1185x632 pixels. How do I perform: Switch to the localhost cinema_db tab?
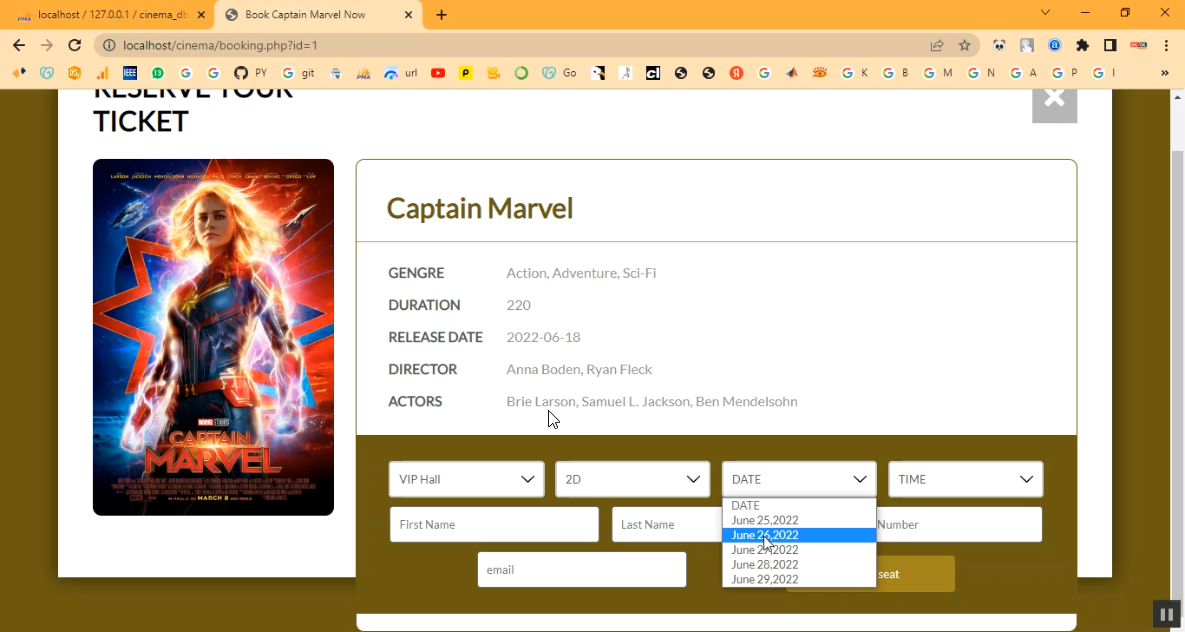108,15
